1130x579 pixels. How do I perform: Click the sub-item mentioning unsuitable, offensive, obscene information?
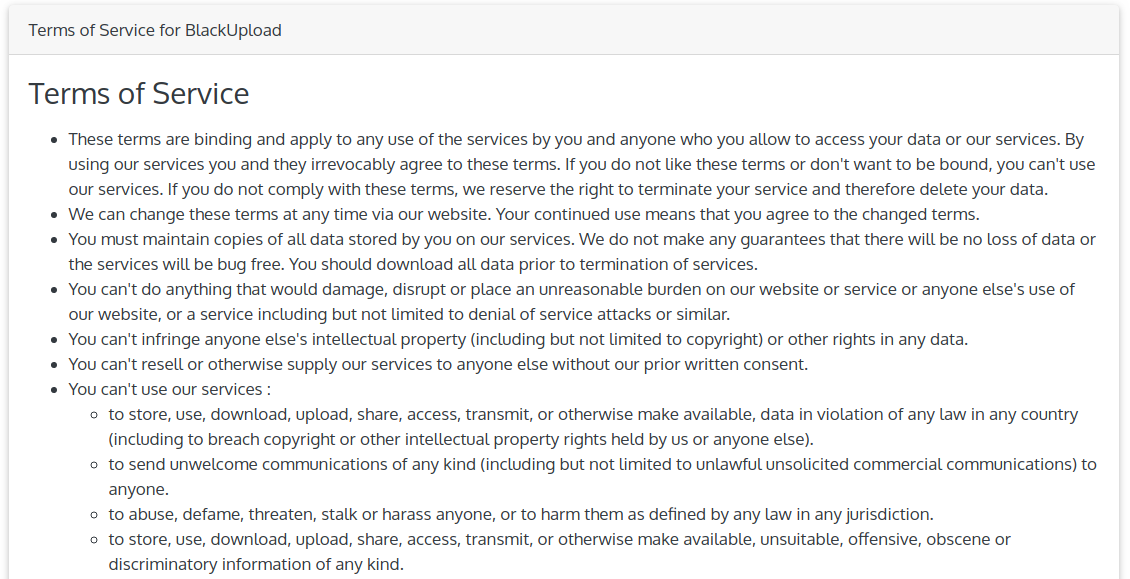[x=558, y=551]
